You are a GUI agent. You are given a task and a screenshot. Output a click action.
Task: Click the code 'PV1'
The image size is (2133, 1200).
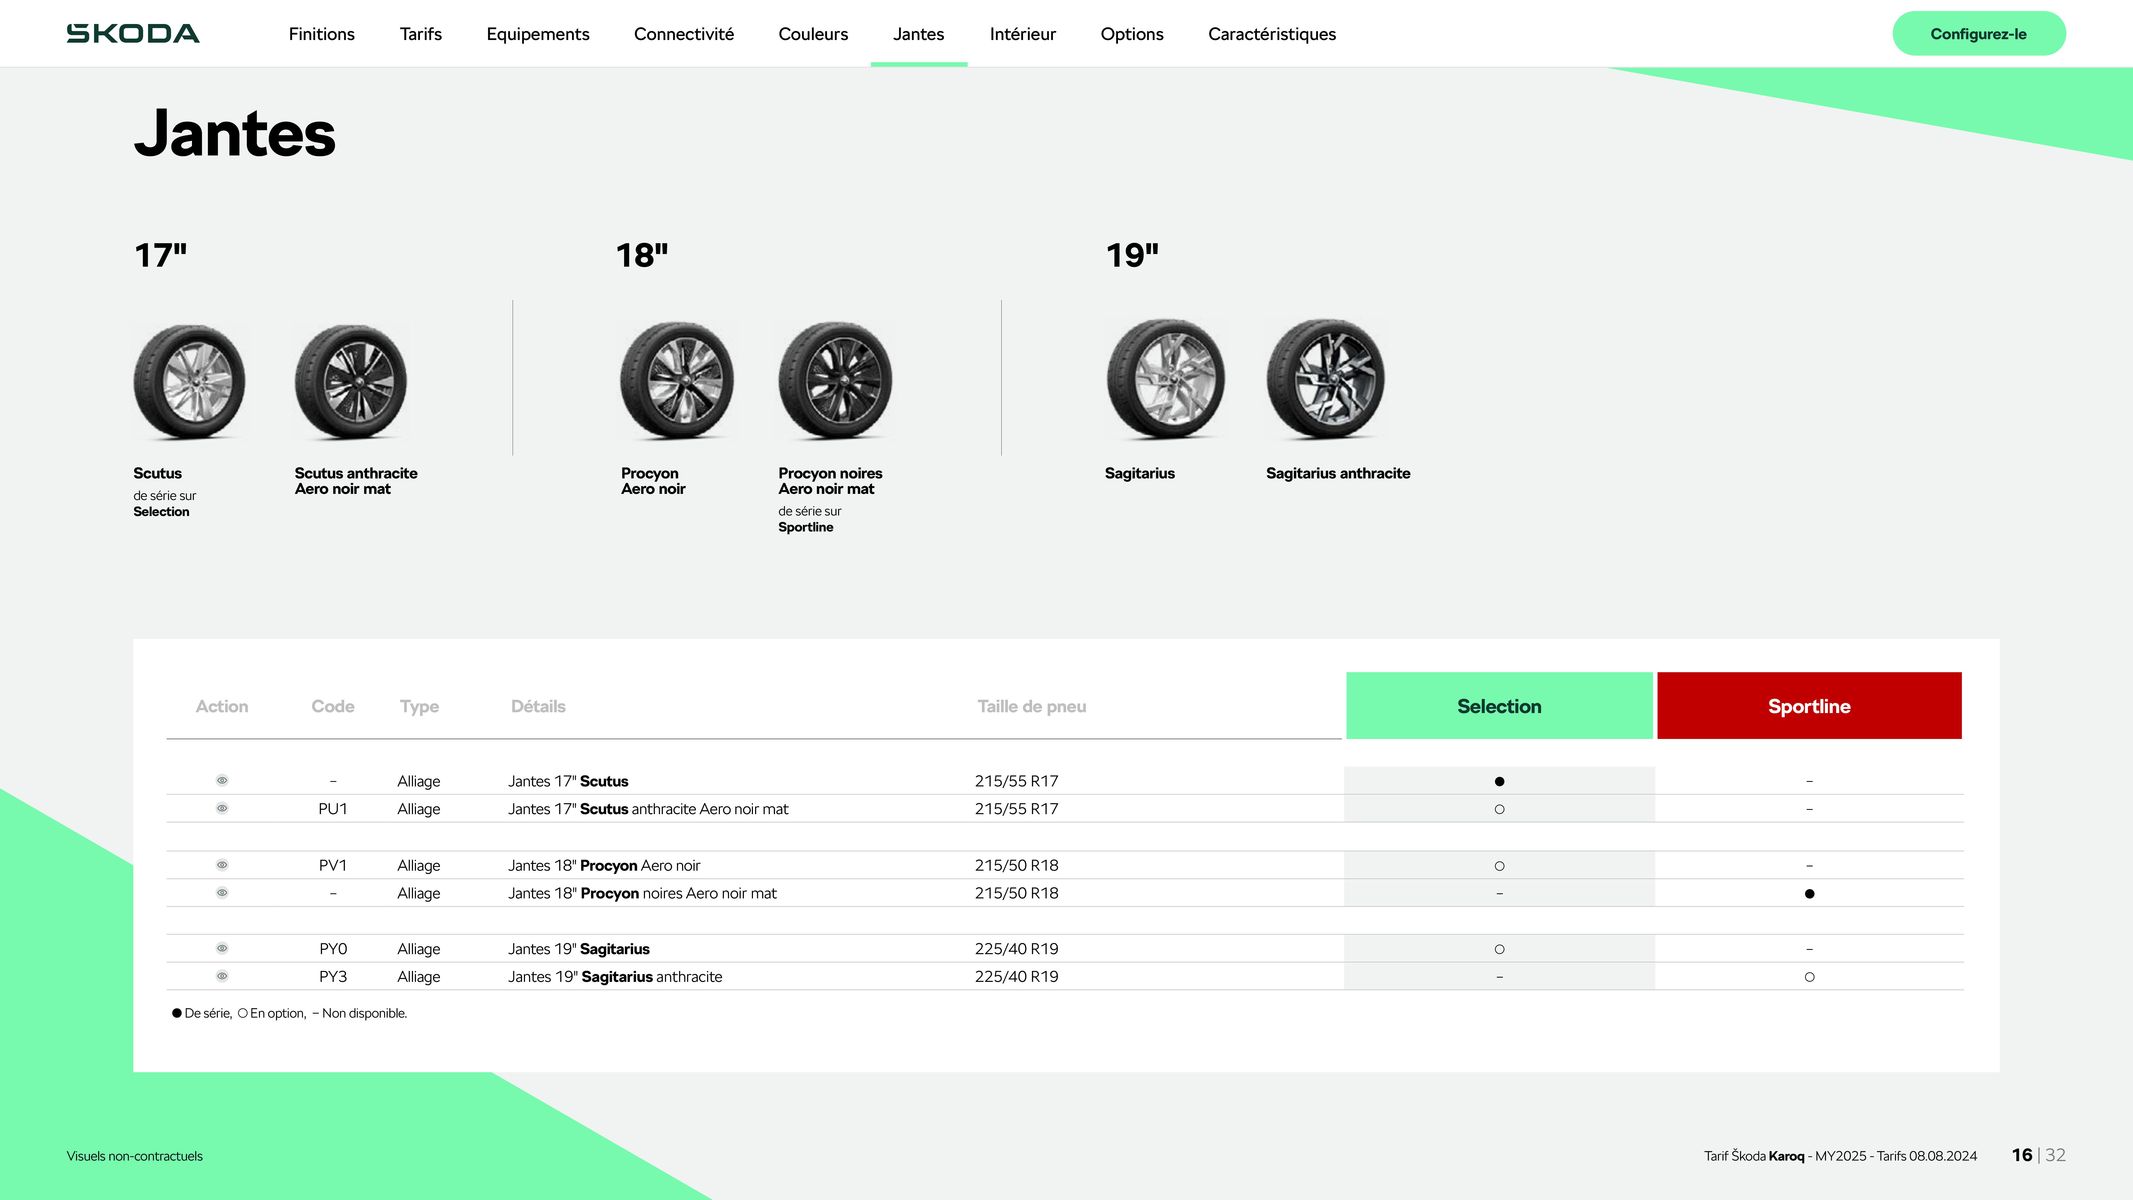333,866
